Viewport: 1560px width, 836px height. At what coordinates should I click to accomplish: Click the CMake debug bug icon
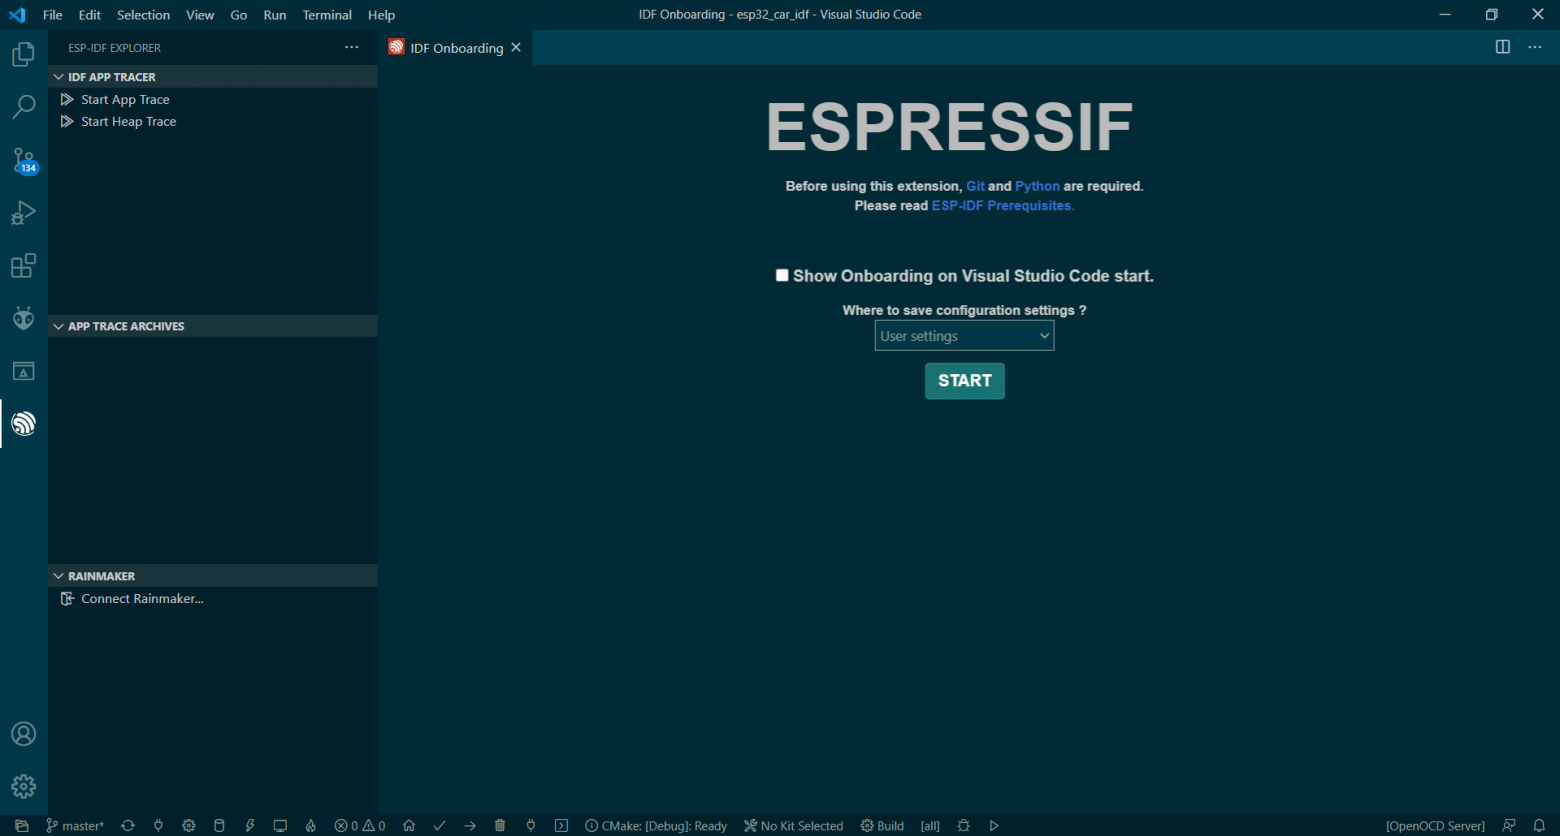964,826
